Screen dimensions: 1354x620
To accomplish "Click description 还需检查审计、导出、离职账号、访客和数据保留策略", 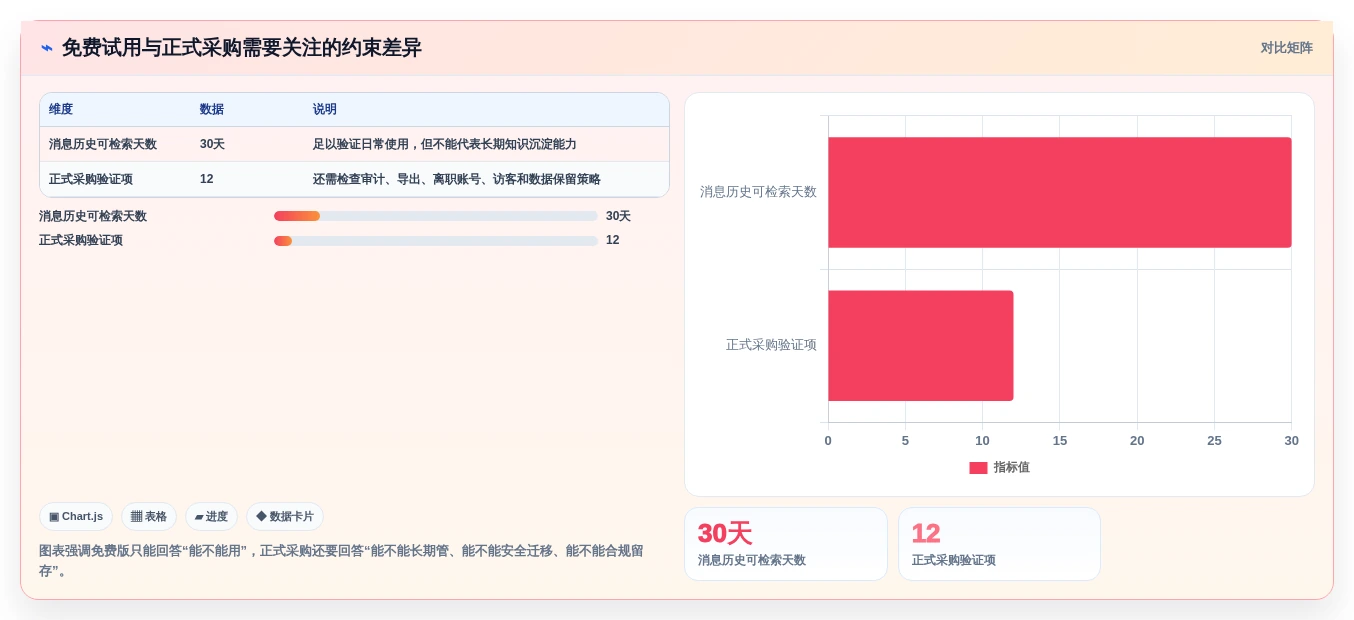I will click(457, 179).
